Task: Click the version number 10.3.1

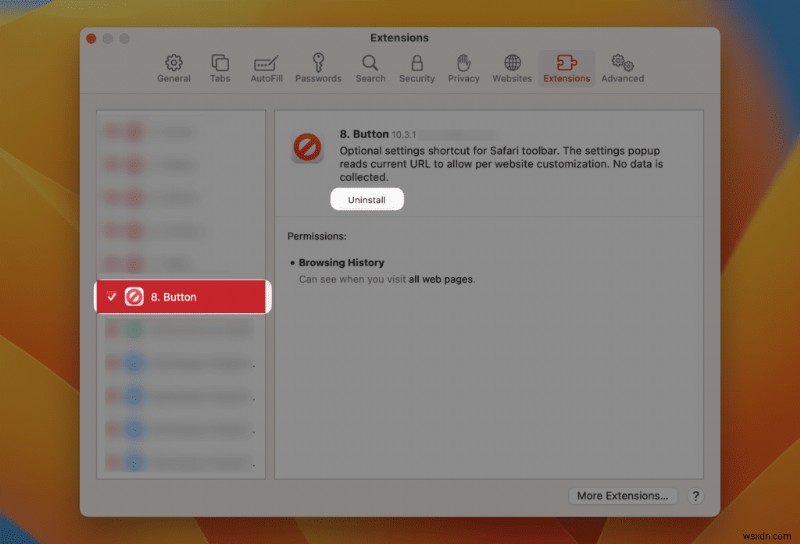Action: click(404, 135)
